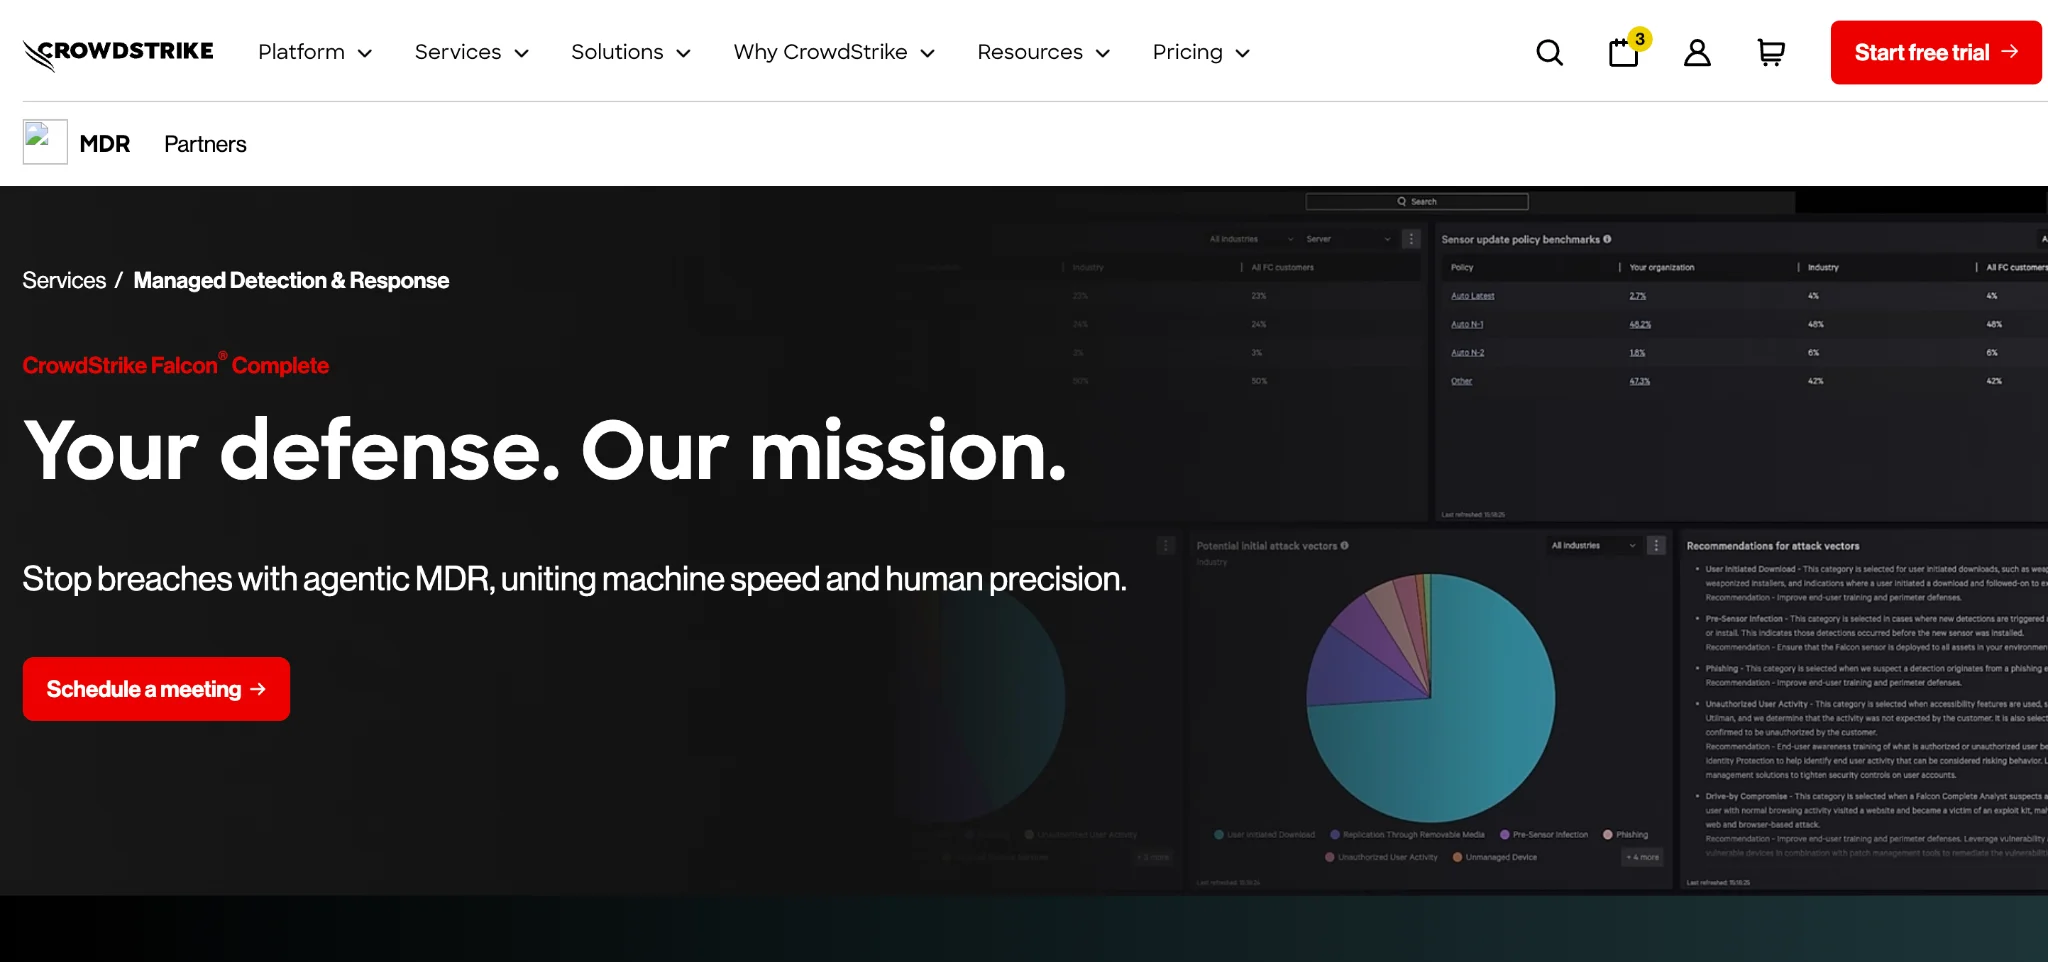Expand the Solutions menu chevron
Image resolution: width=2048 pixels, height=962 pixels.
coord(683,54)
